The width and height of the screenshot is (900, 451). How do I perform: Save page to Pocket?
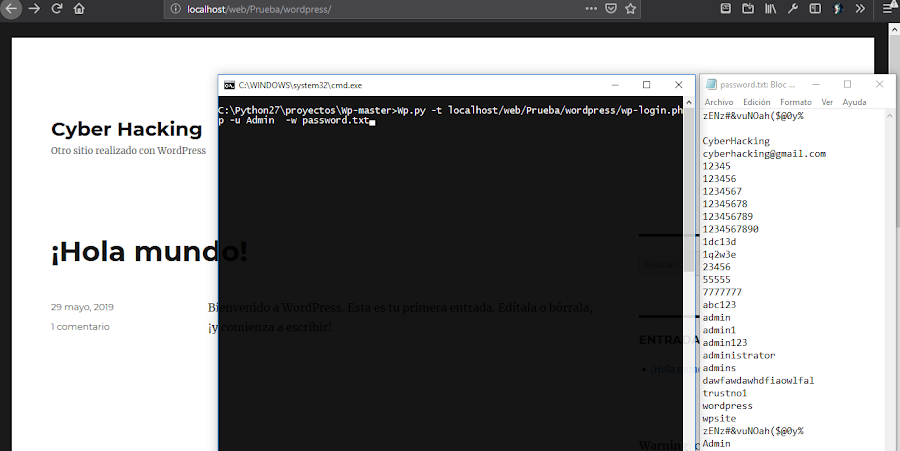[x=611, y=9]
